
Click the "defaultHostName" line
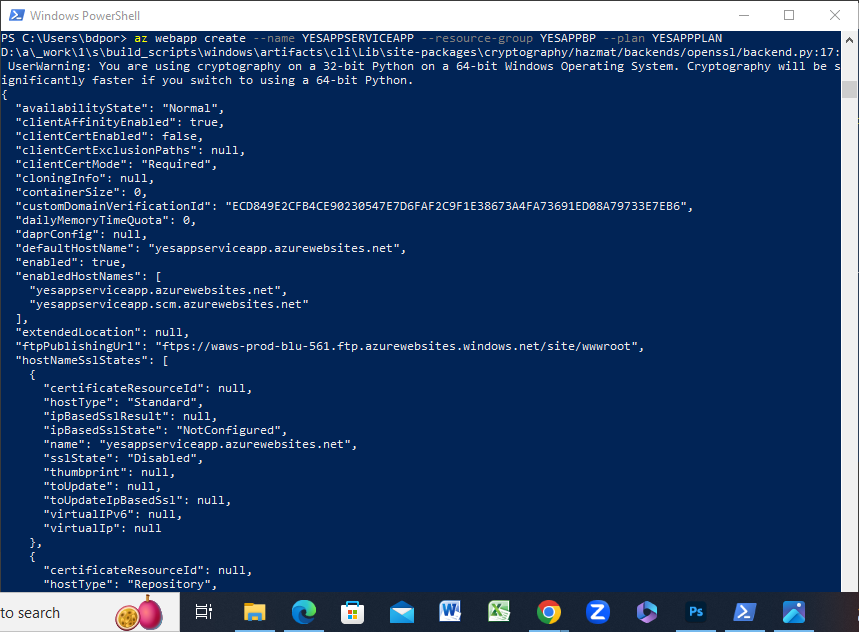click(211, 249)
